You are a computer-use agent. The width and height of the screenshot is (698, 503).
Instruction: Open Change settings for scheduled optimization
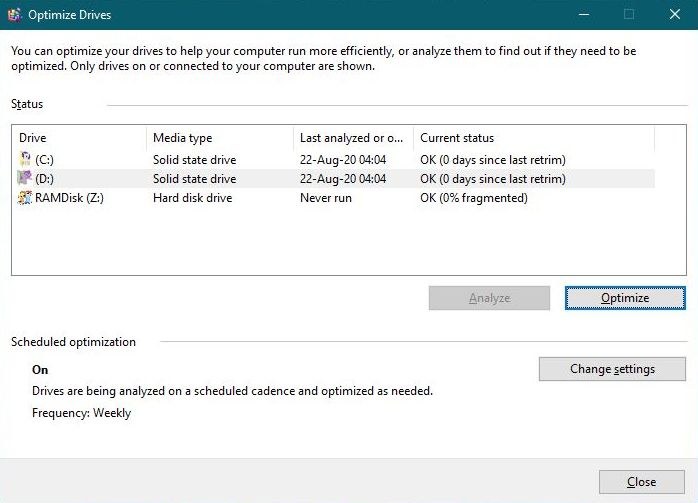pos(612,369)
